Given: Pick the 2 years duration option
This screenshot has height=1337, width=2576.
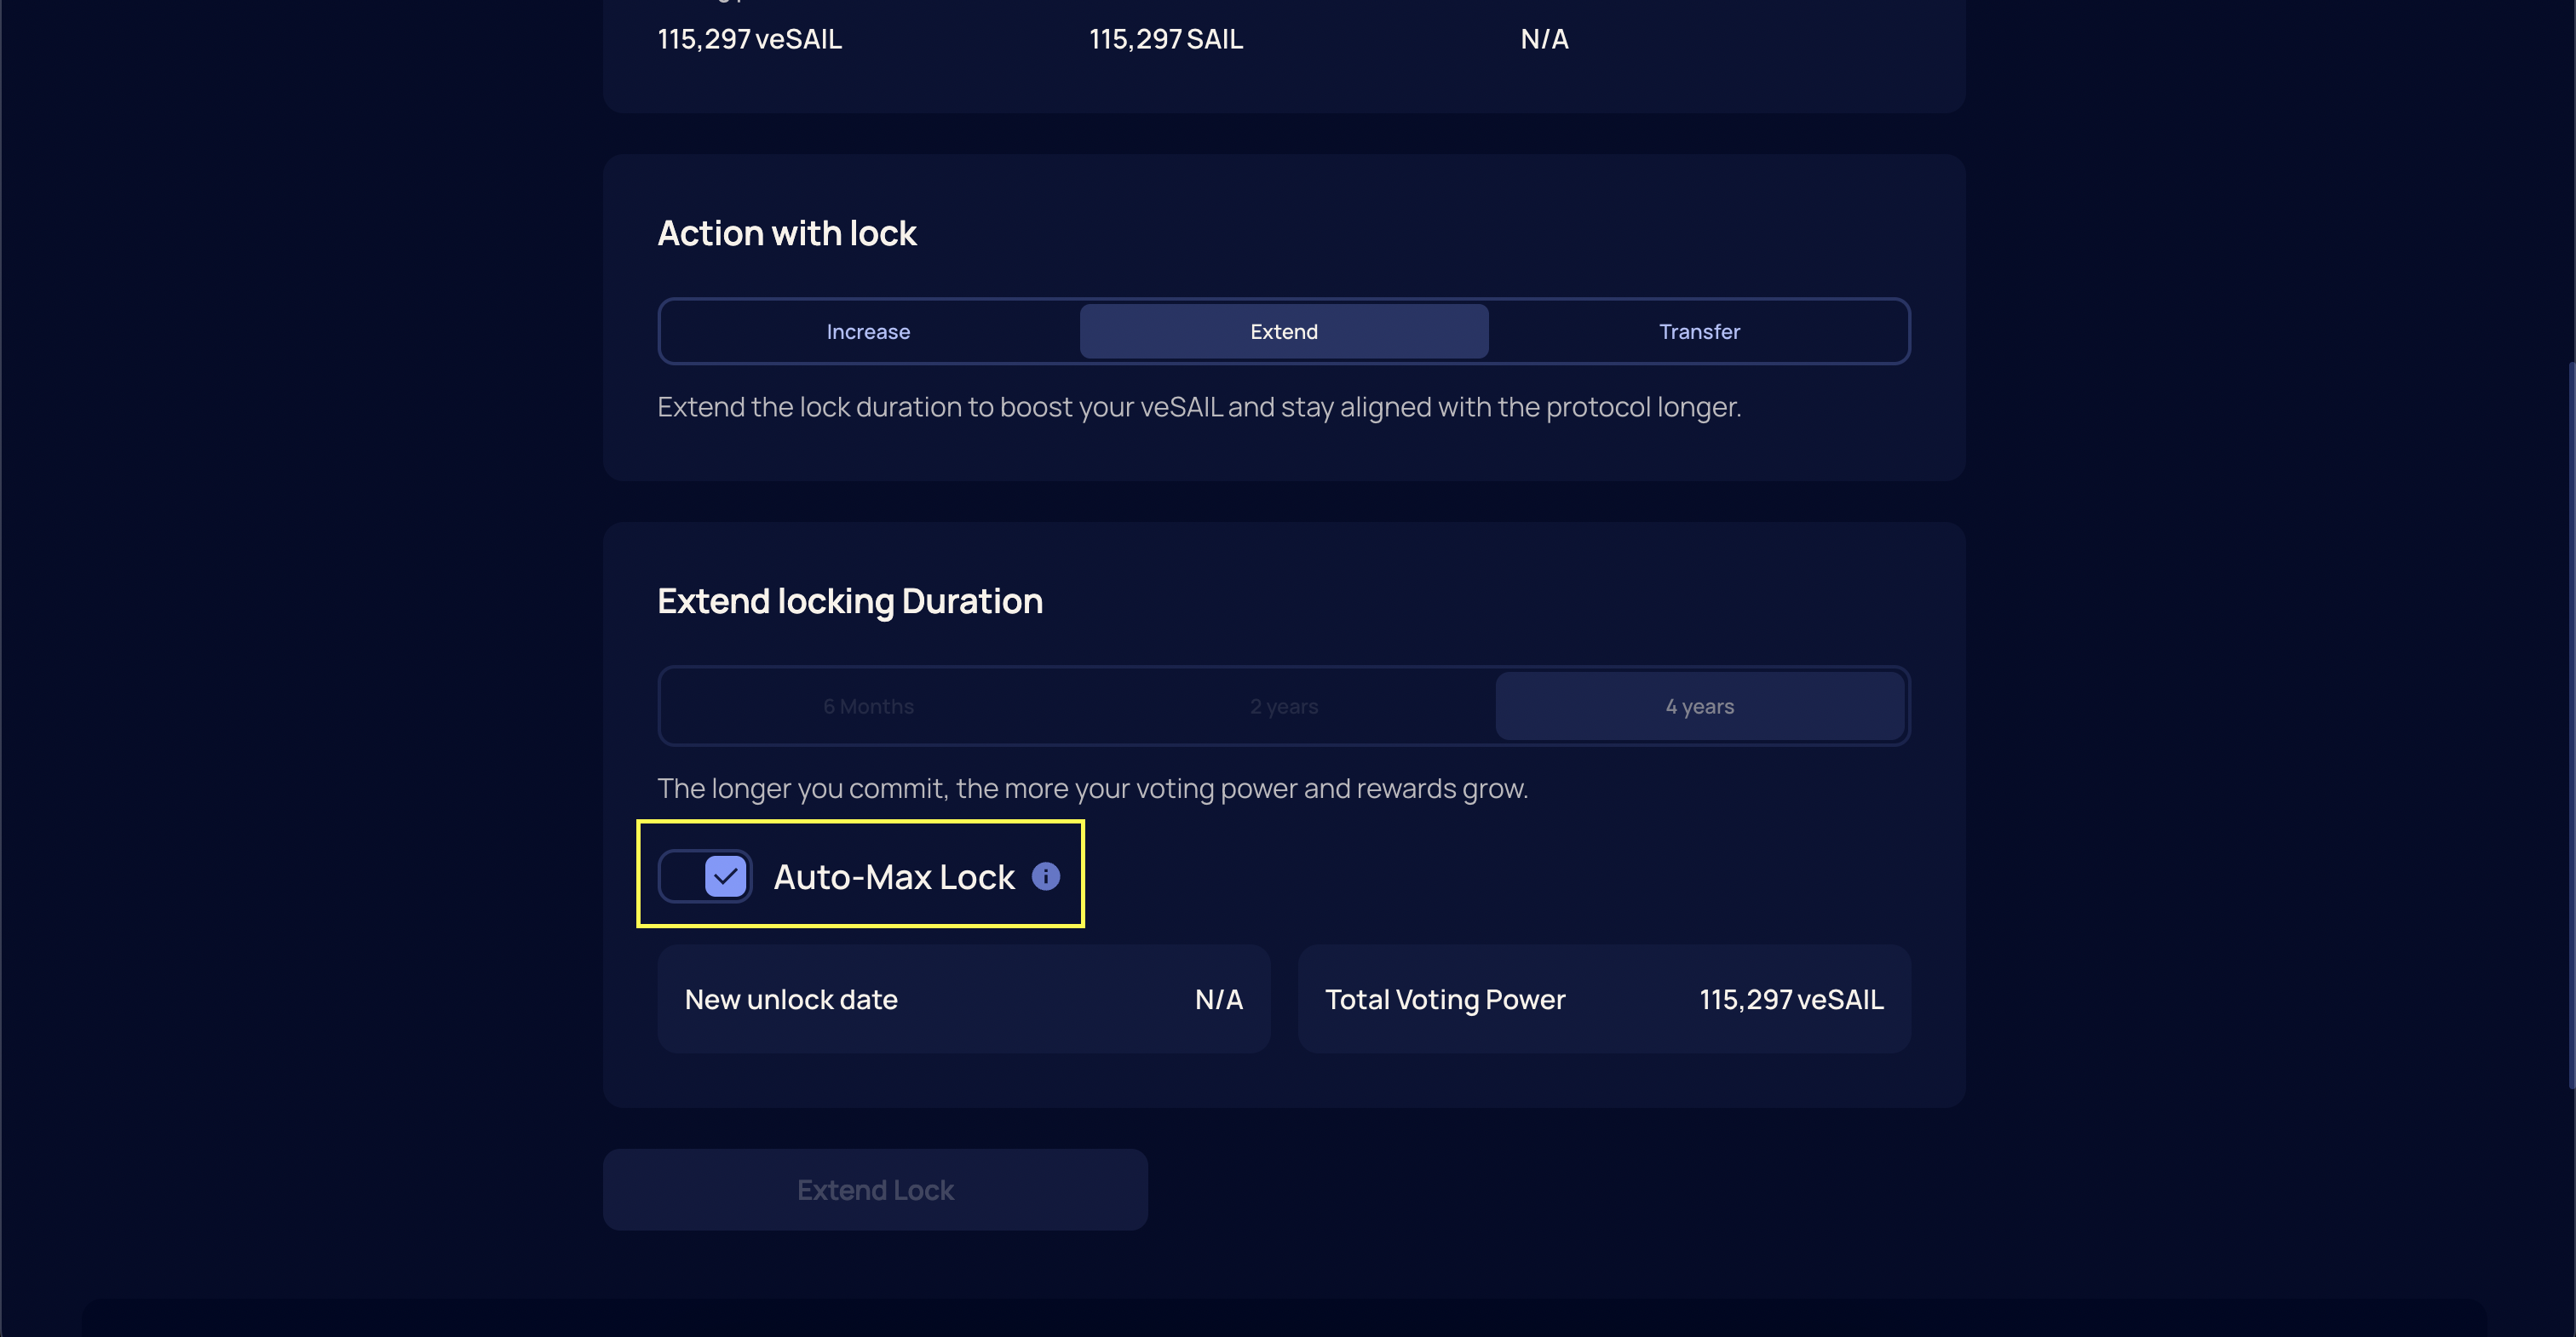Looking at the screenshot, I should point(1283,707).
